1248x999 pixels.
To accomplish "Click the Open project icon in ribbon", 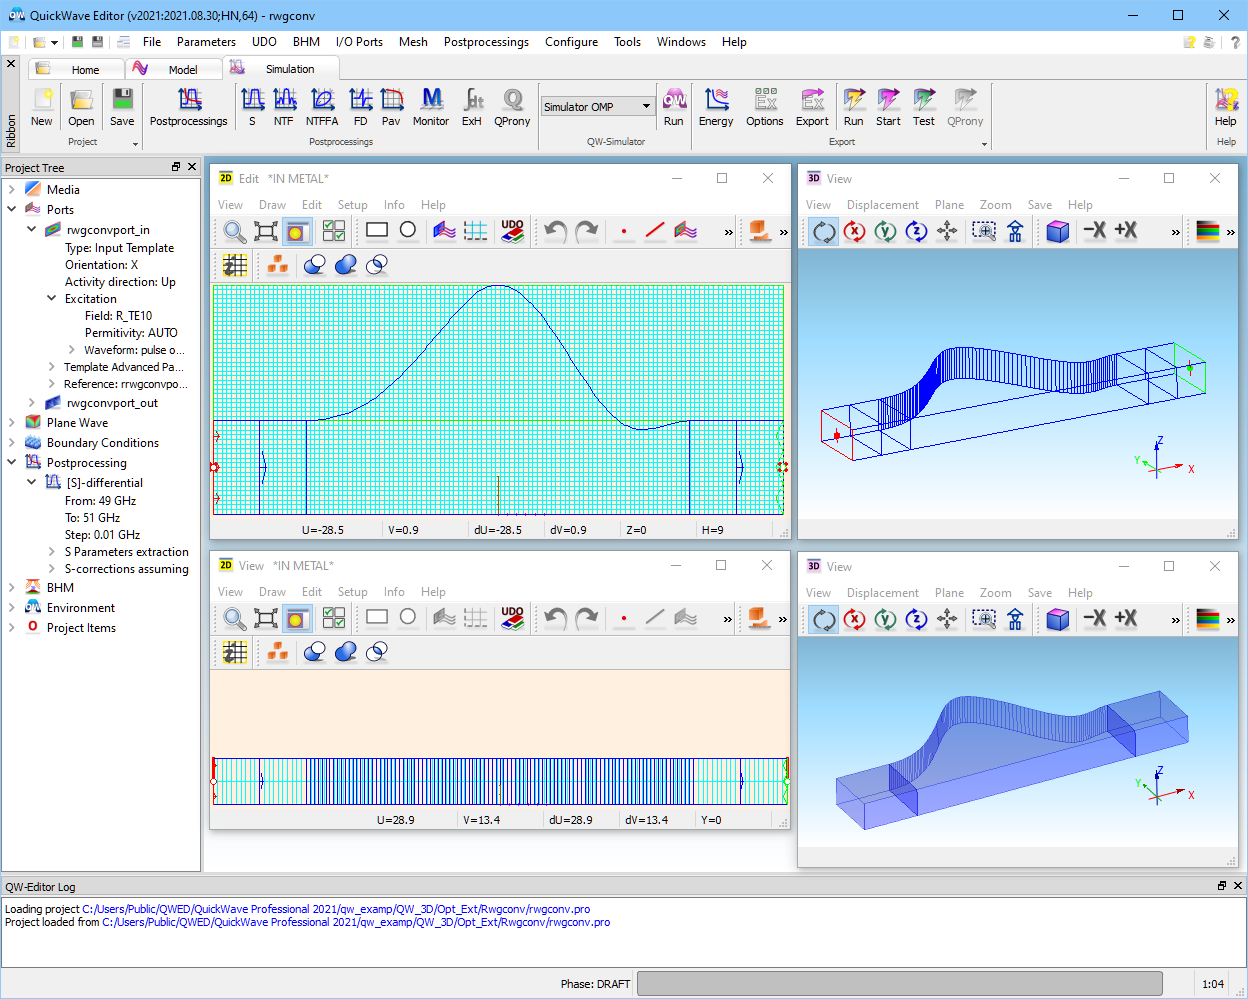I will coord(81,106).
